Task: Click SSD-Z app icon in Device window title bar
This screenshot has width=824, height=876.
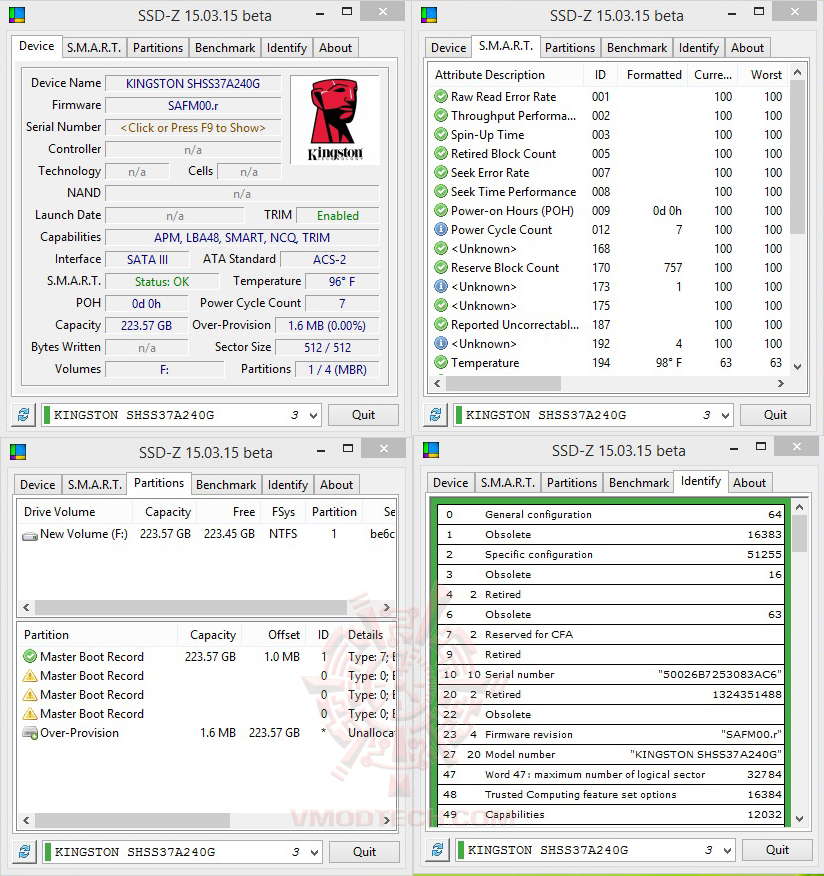Action: click(x=17, y=15)
